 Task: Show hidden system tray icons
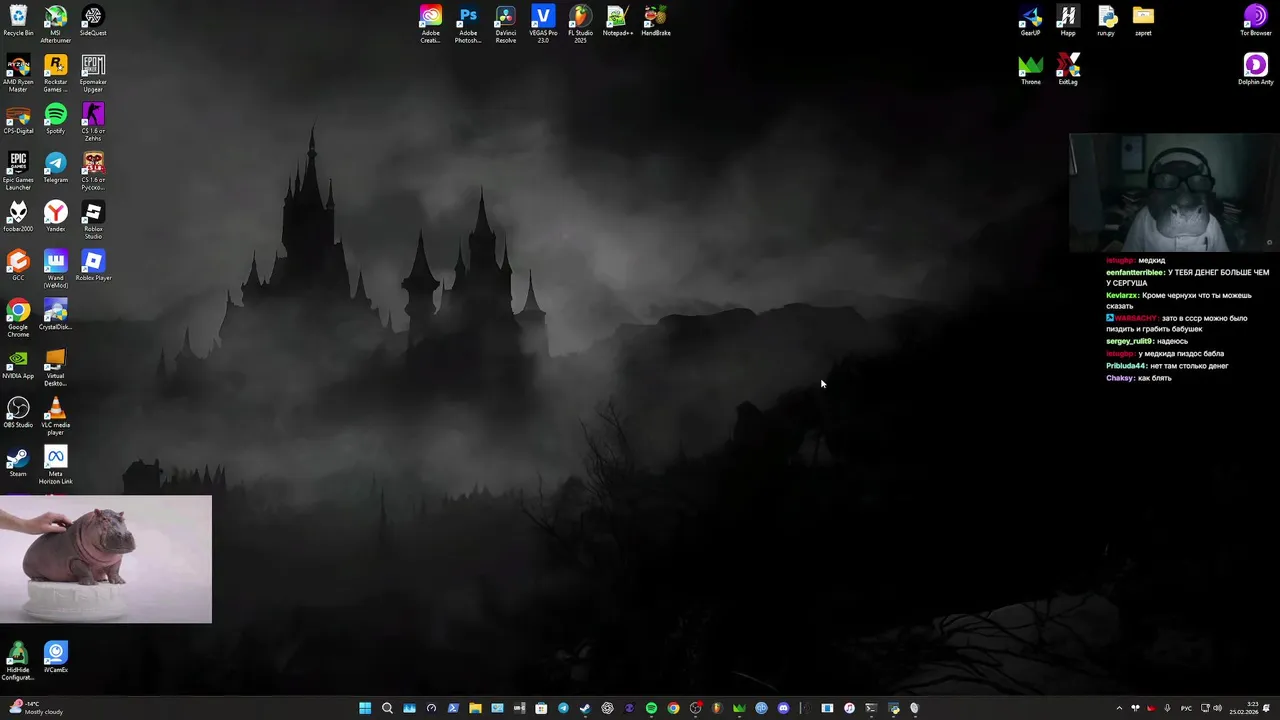pos(1119,708)
